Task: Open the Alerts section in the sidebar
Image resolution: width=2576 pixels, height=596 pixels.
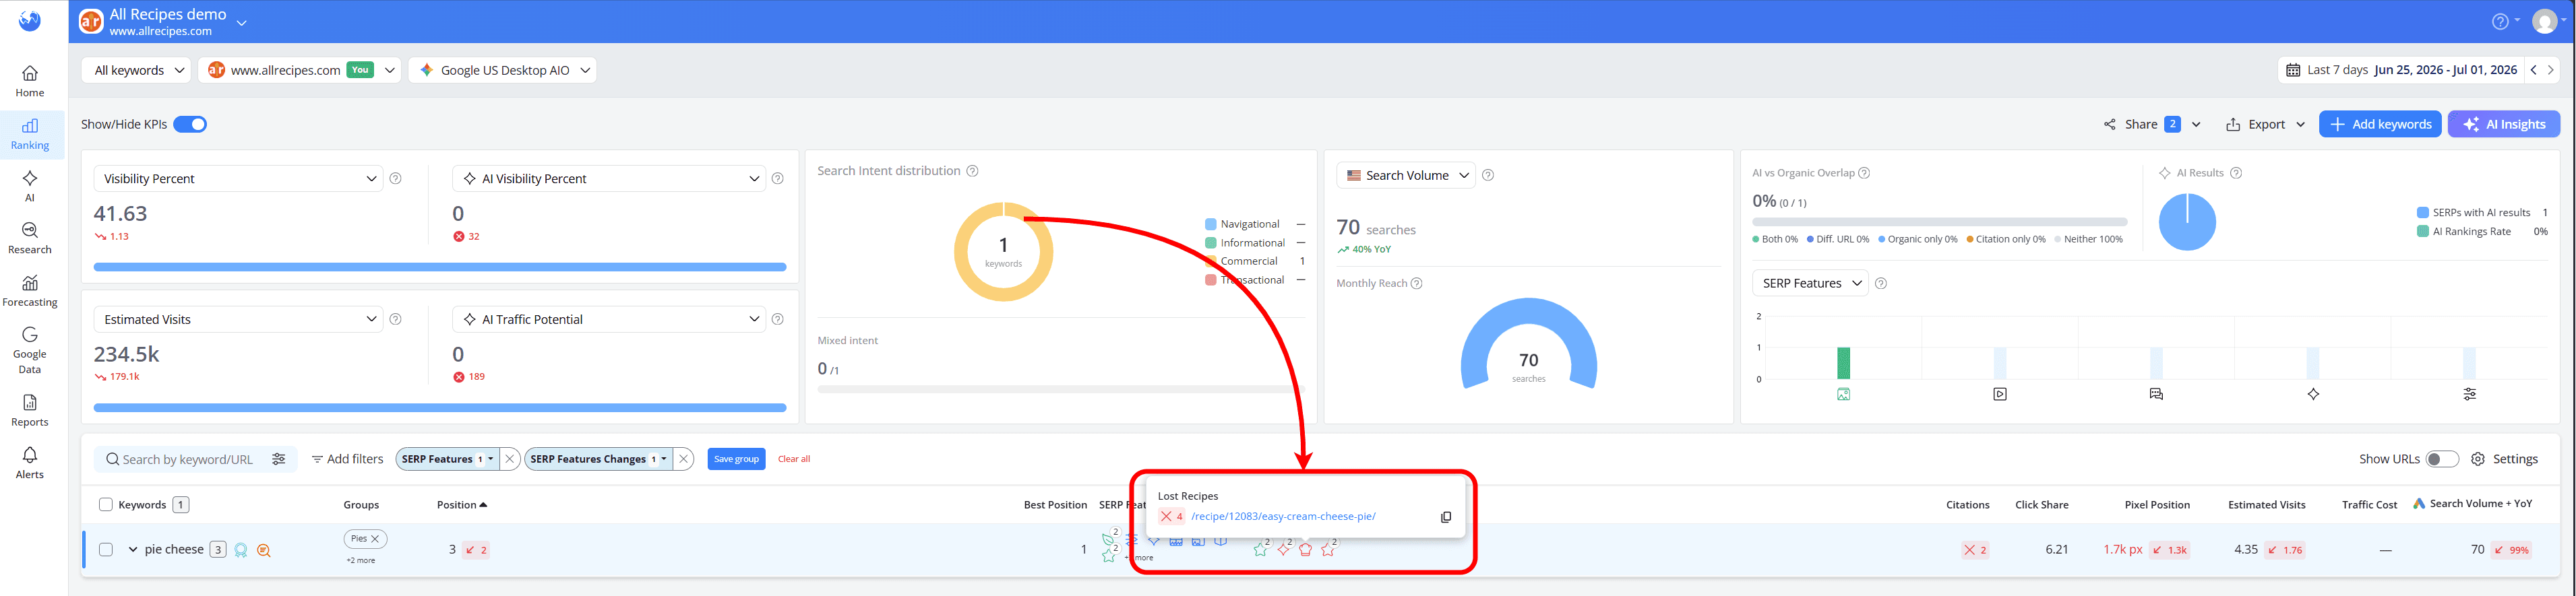Action: point(30,463)
